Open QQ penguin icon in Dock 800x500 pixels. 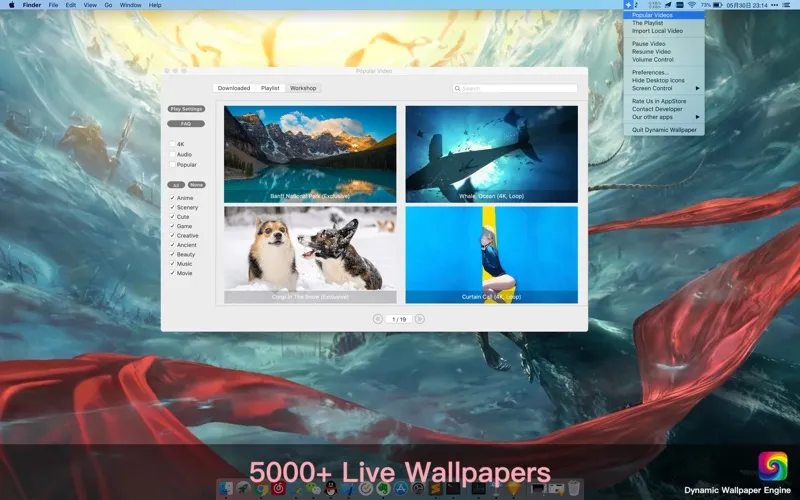click(331, 489)
